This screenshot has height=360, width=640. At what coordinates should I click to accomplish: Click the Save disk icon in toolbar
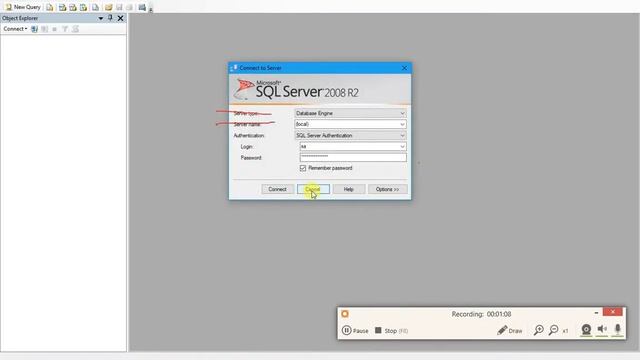click(119, 7)
